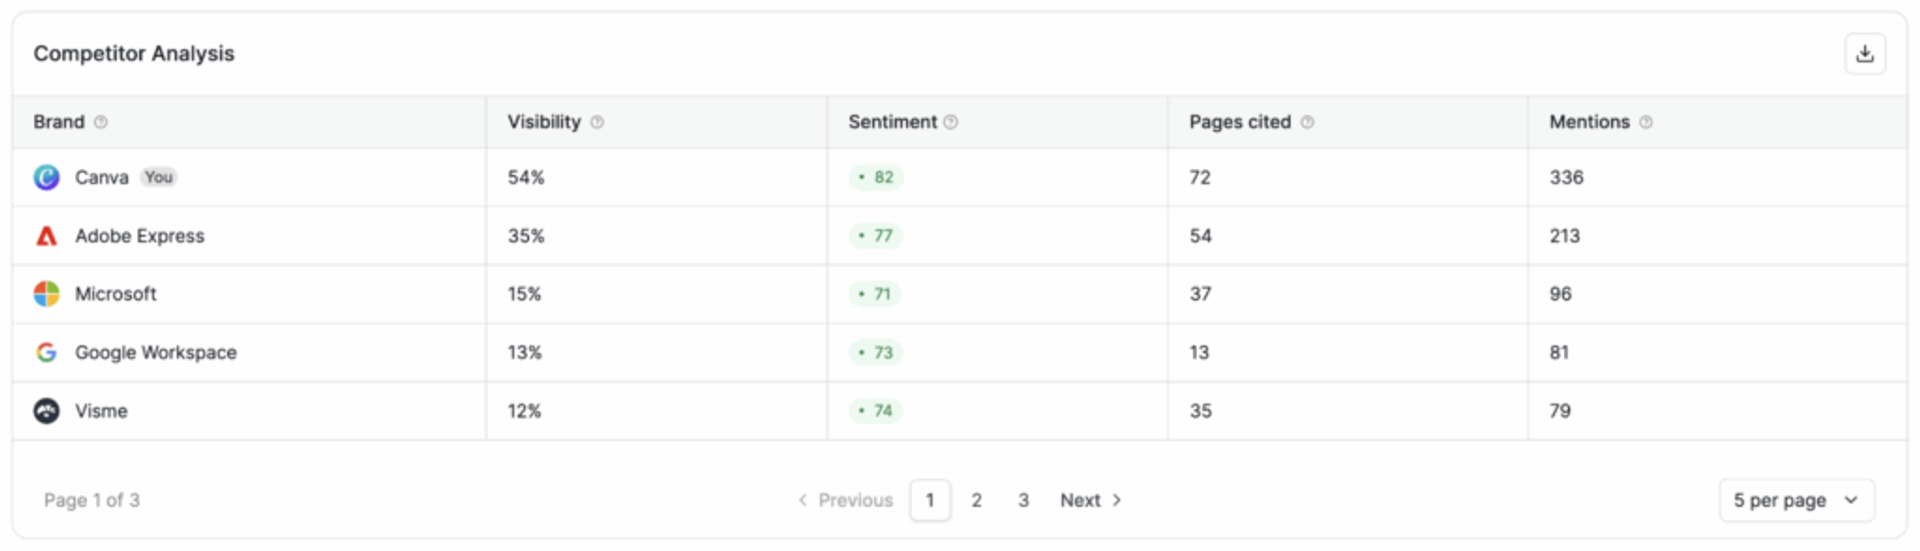This screenshot has height=551, width=1920.
Task: Select the Microsoft brand name
Action: [116, 294]
